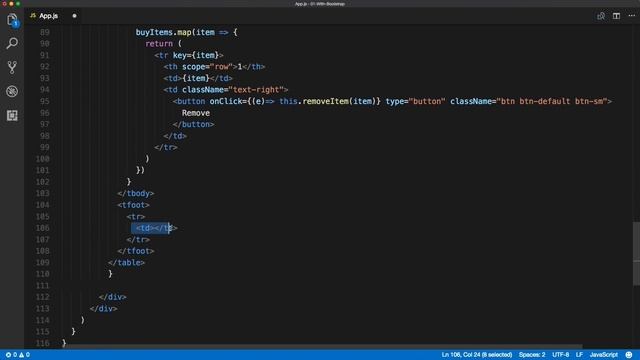Open the Debug view icon

12,91
